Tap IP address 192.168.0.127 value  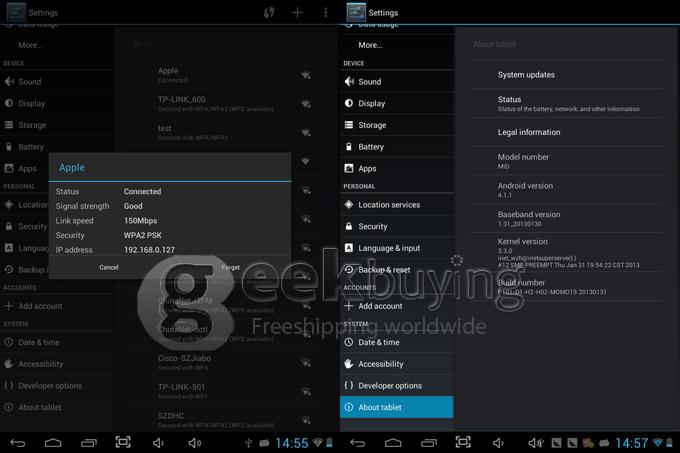(x=150, y=250)
